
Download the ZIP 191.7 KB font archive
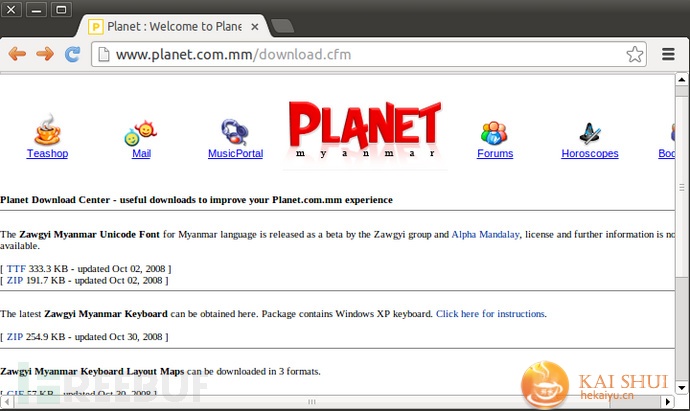click(15, 280)
